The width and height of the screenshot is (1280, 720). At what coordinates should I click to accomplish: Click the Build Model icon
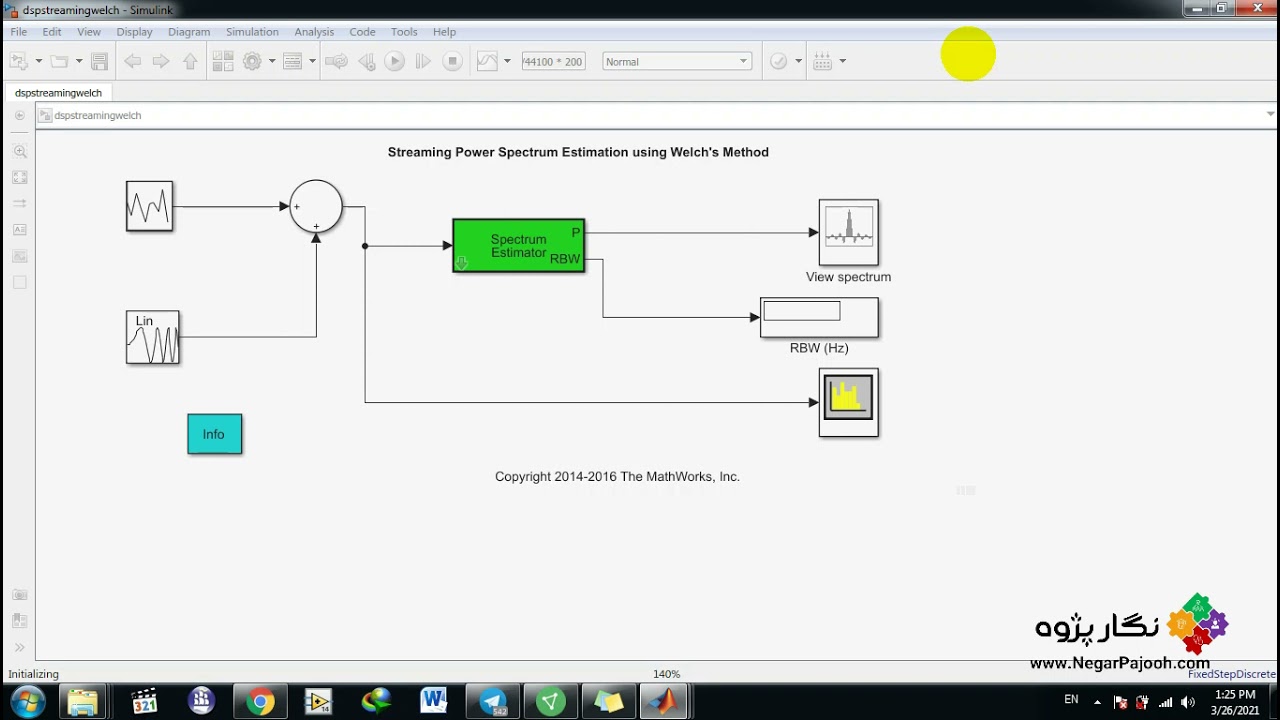point(823,61)
